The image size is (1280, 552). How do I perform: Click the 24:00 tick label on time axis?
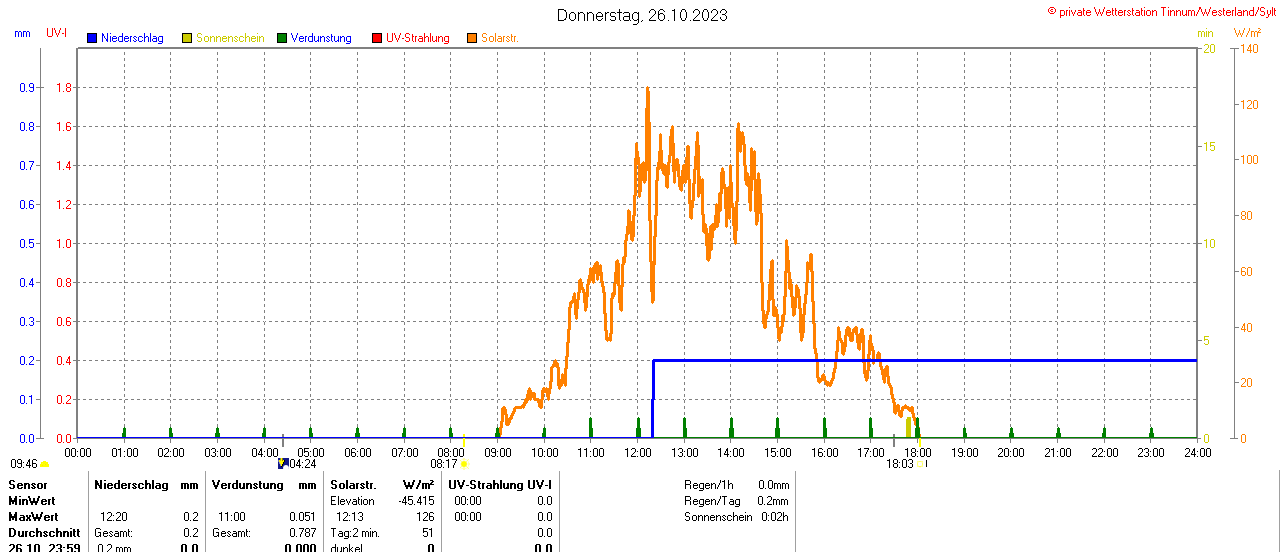(x=1197, y=452)
